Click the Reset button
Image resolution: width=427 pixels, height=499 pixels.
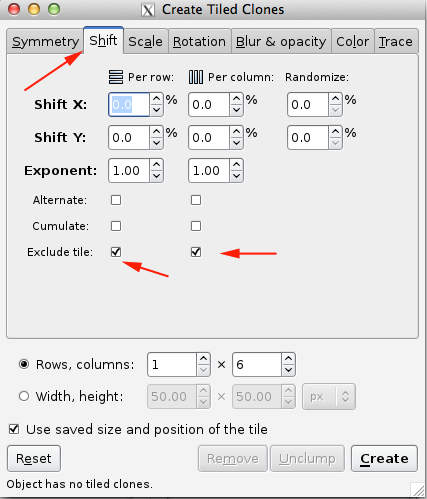click(34, 458)
